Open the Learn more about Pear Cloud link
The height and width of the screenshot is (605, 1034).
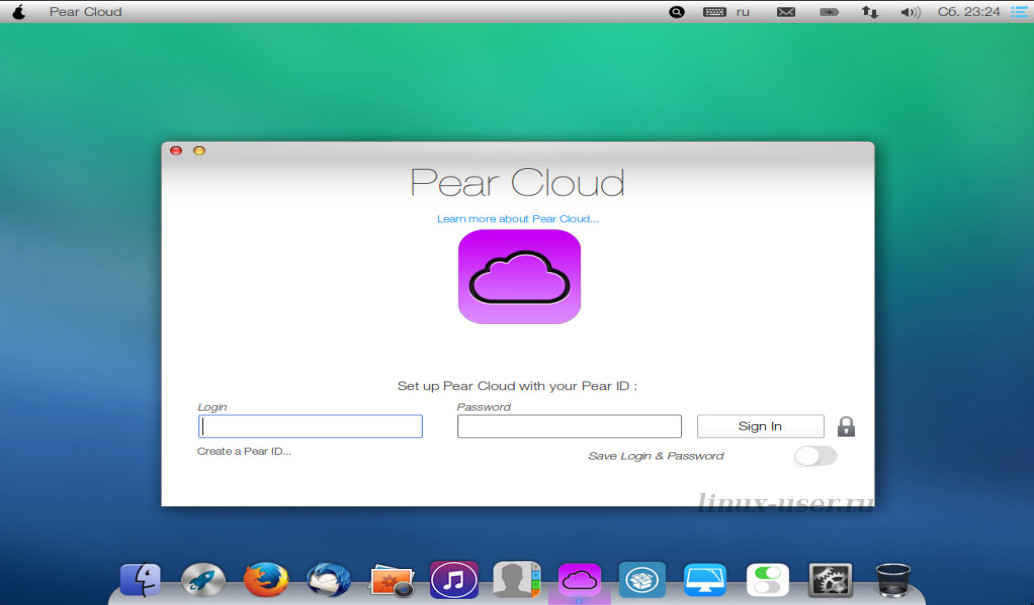pos(518,218)
